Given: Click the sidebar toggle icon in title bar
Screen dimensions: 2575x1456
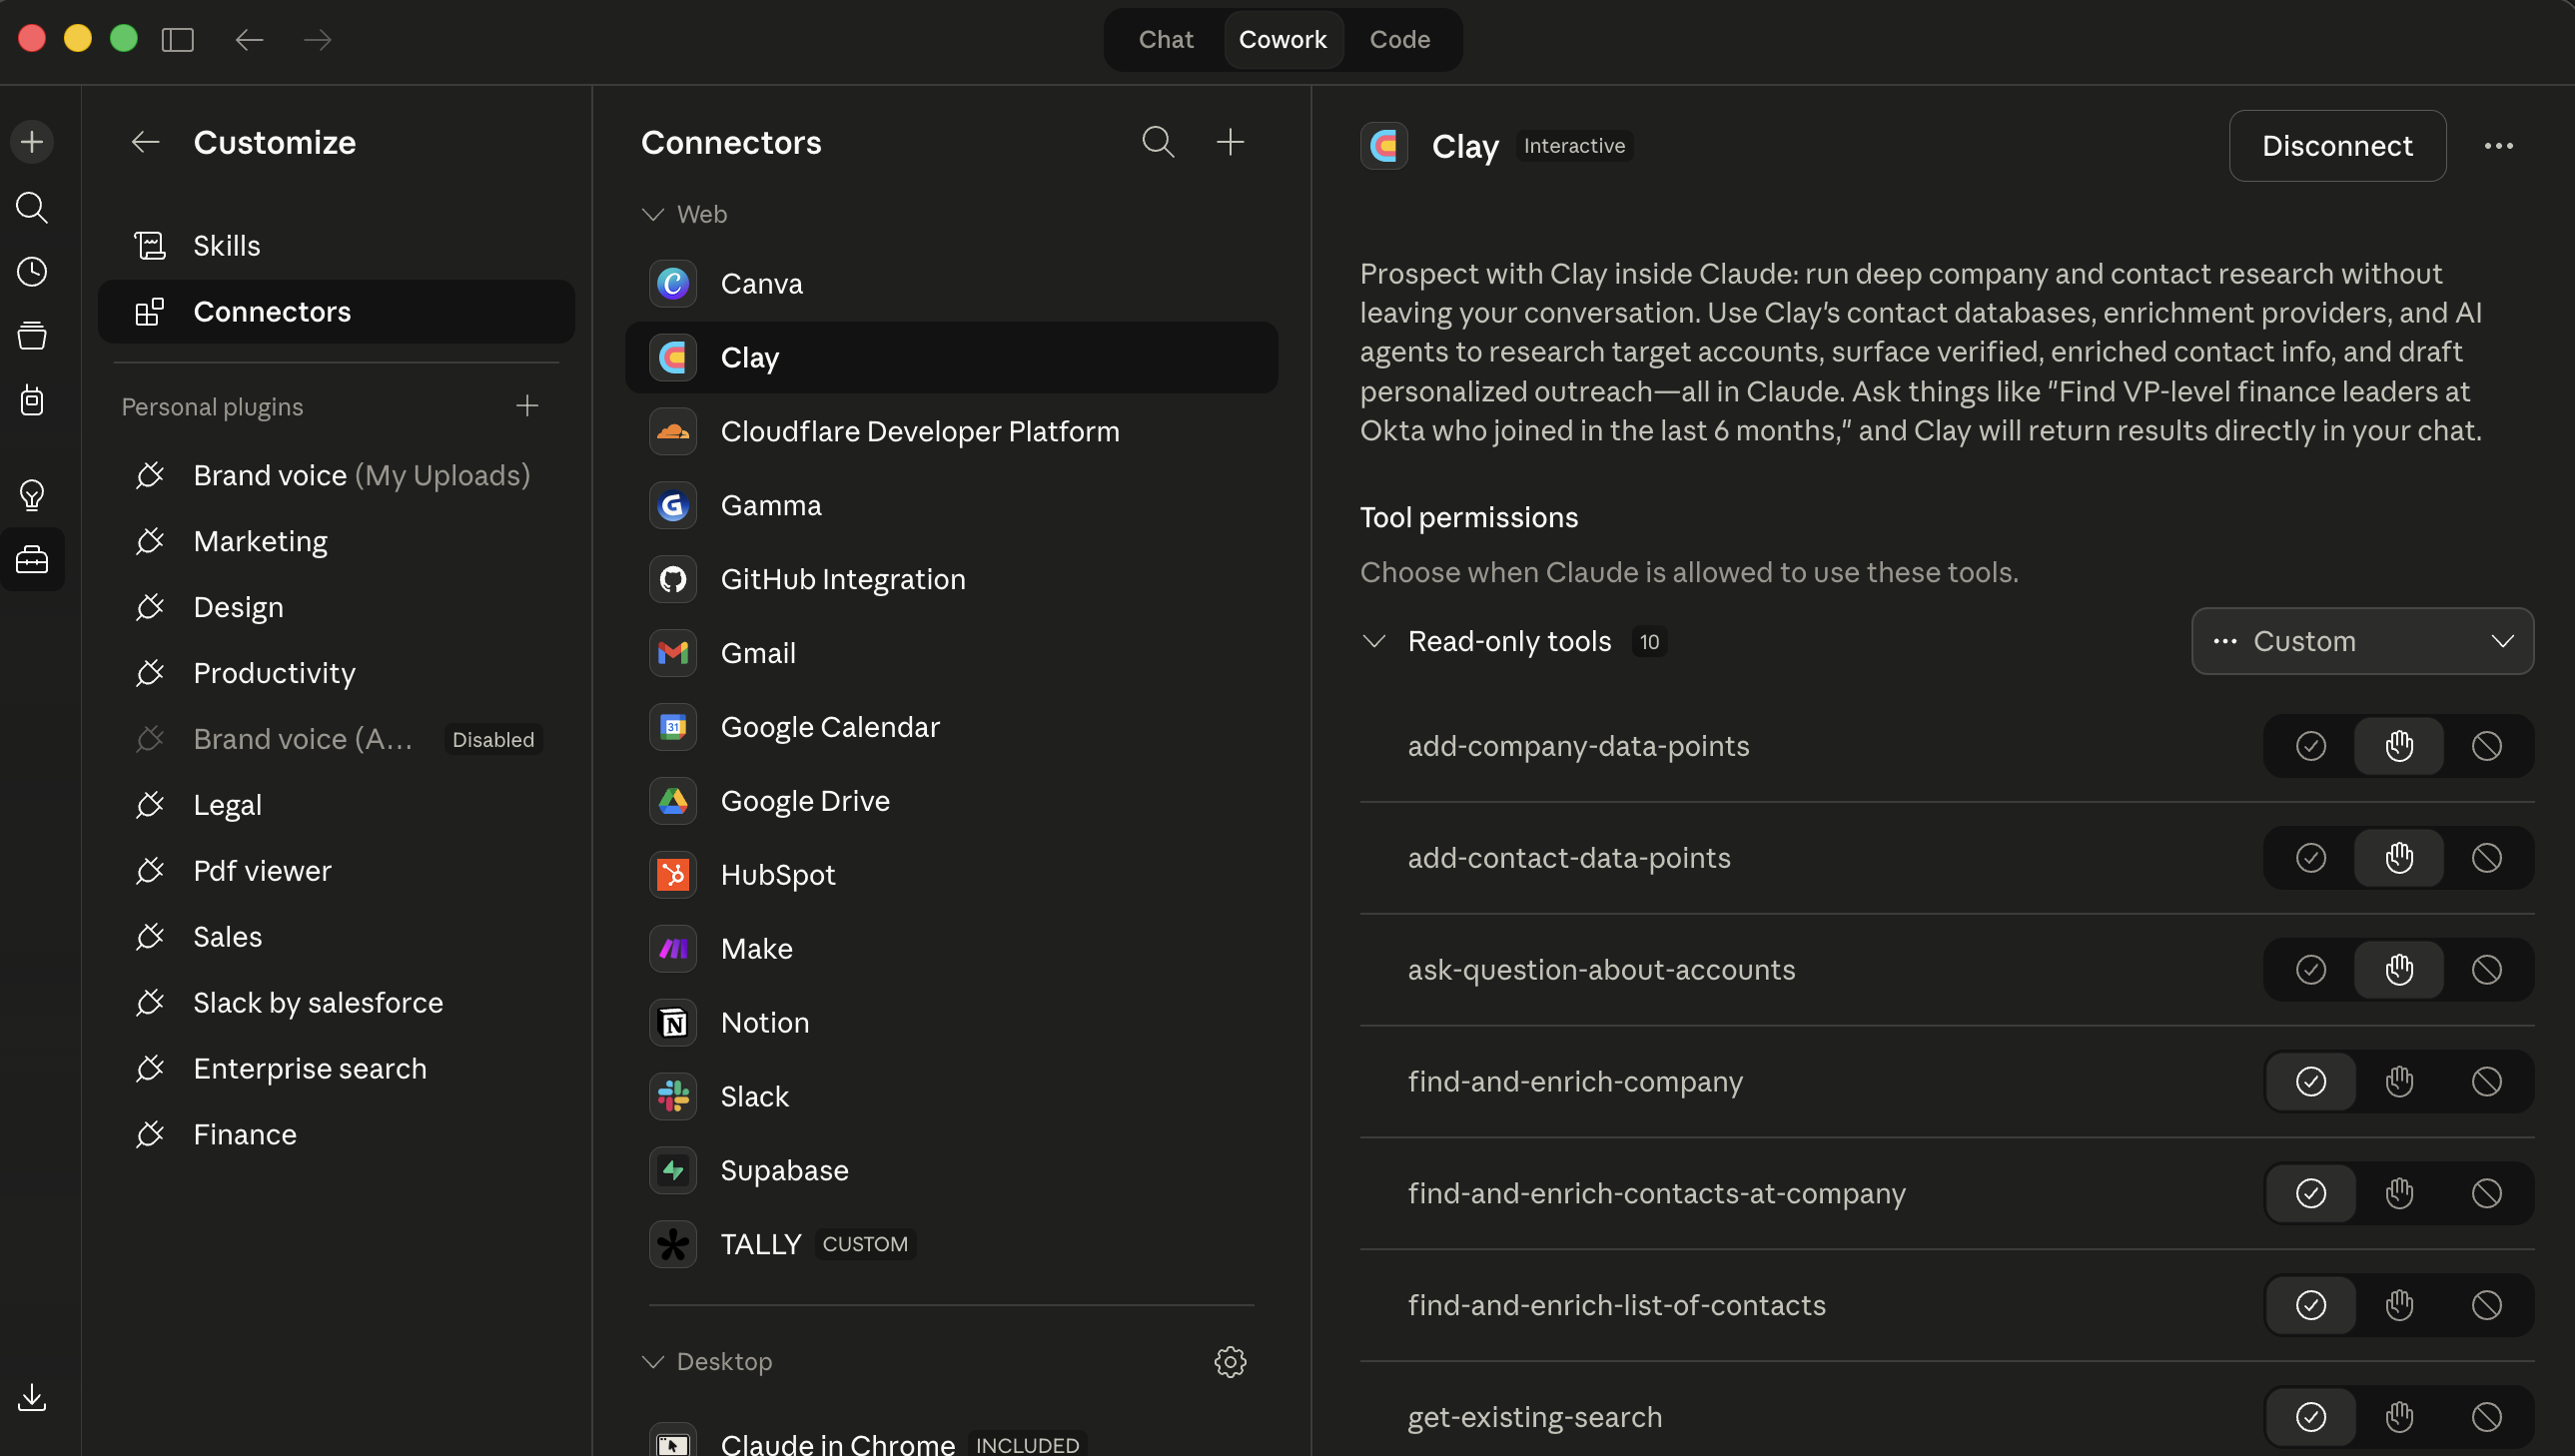Looking at the screenshot, I should [177, 40].
